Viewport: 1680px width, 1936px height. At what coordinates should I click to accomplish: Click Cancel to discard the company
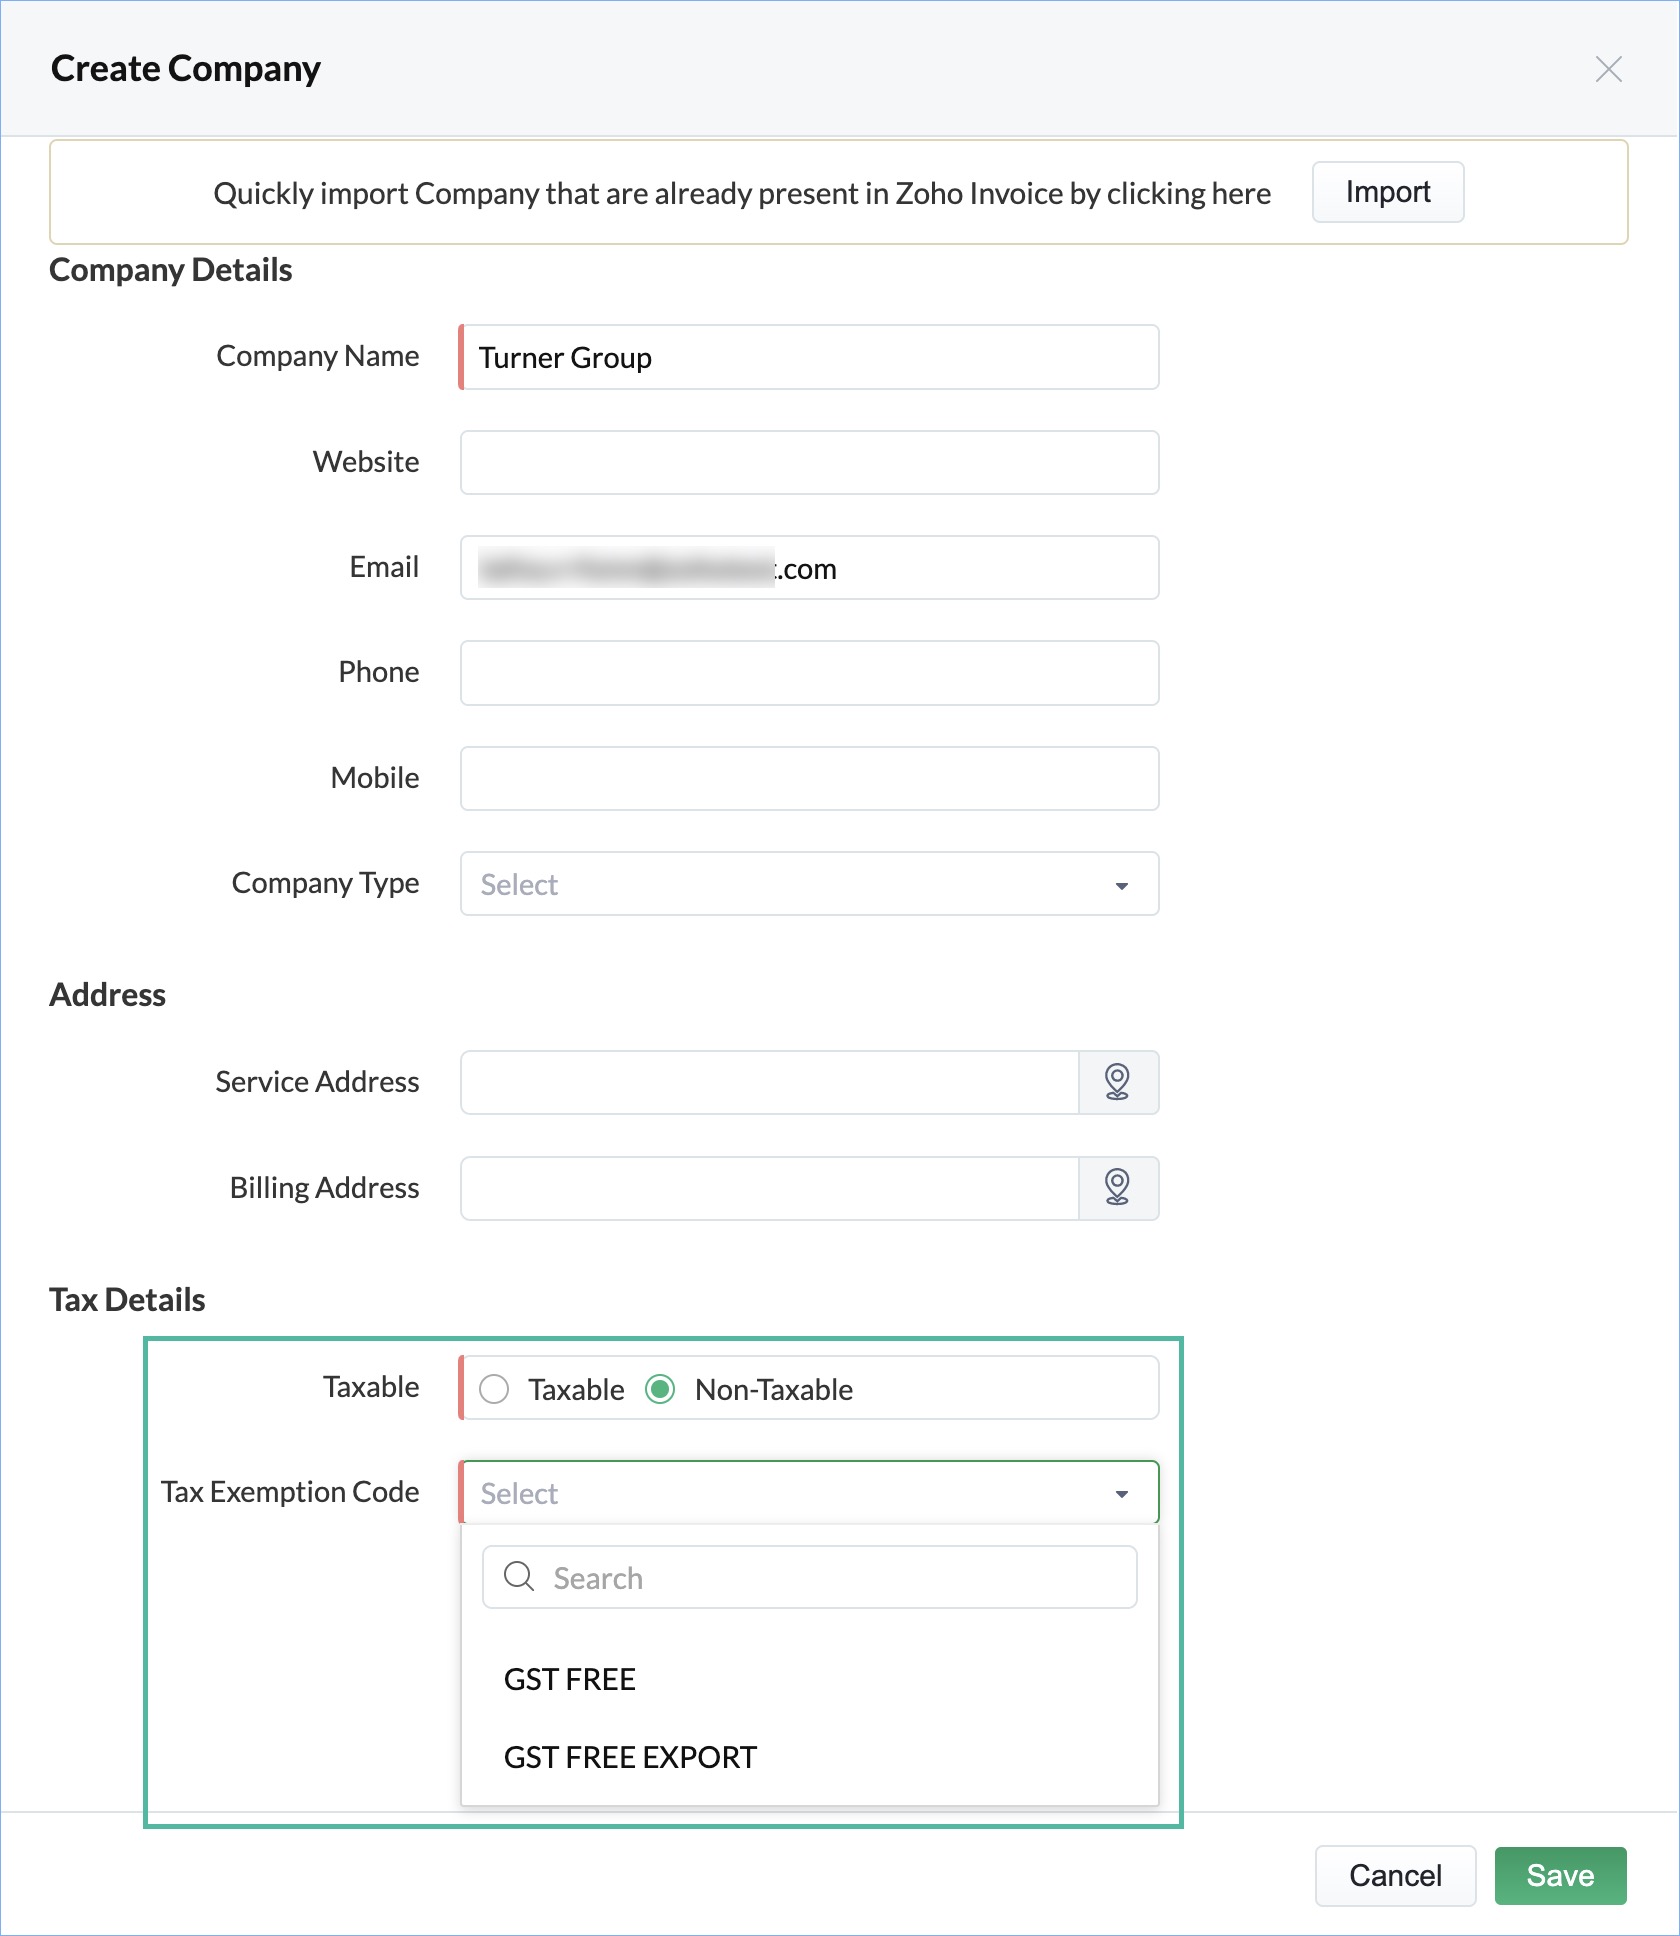click(1395, 1875)
